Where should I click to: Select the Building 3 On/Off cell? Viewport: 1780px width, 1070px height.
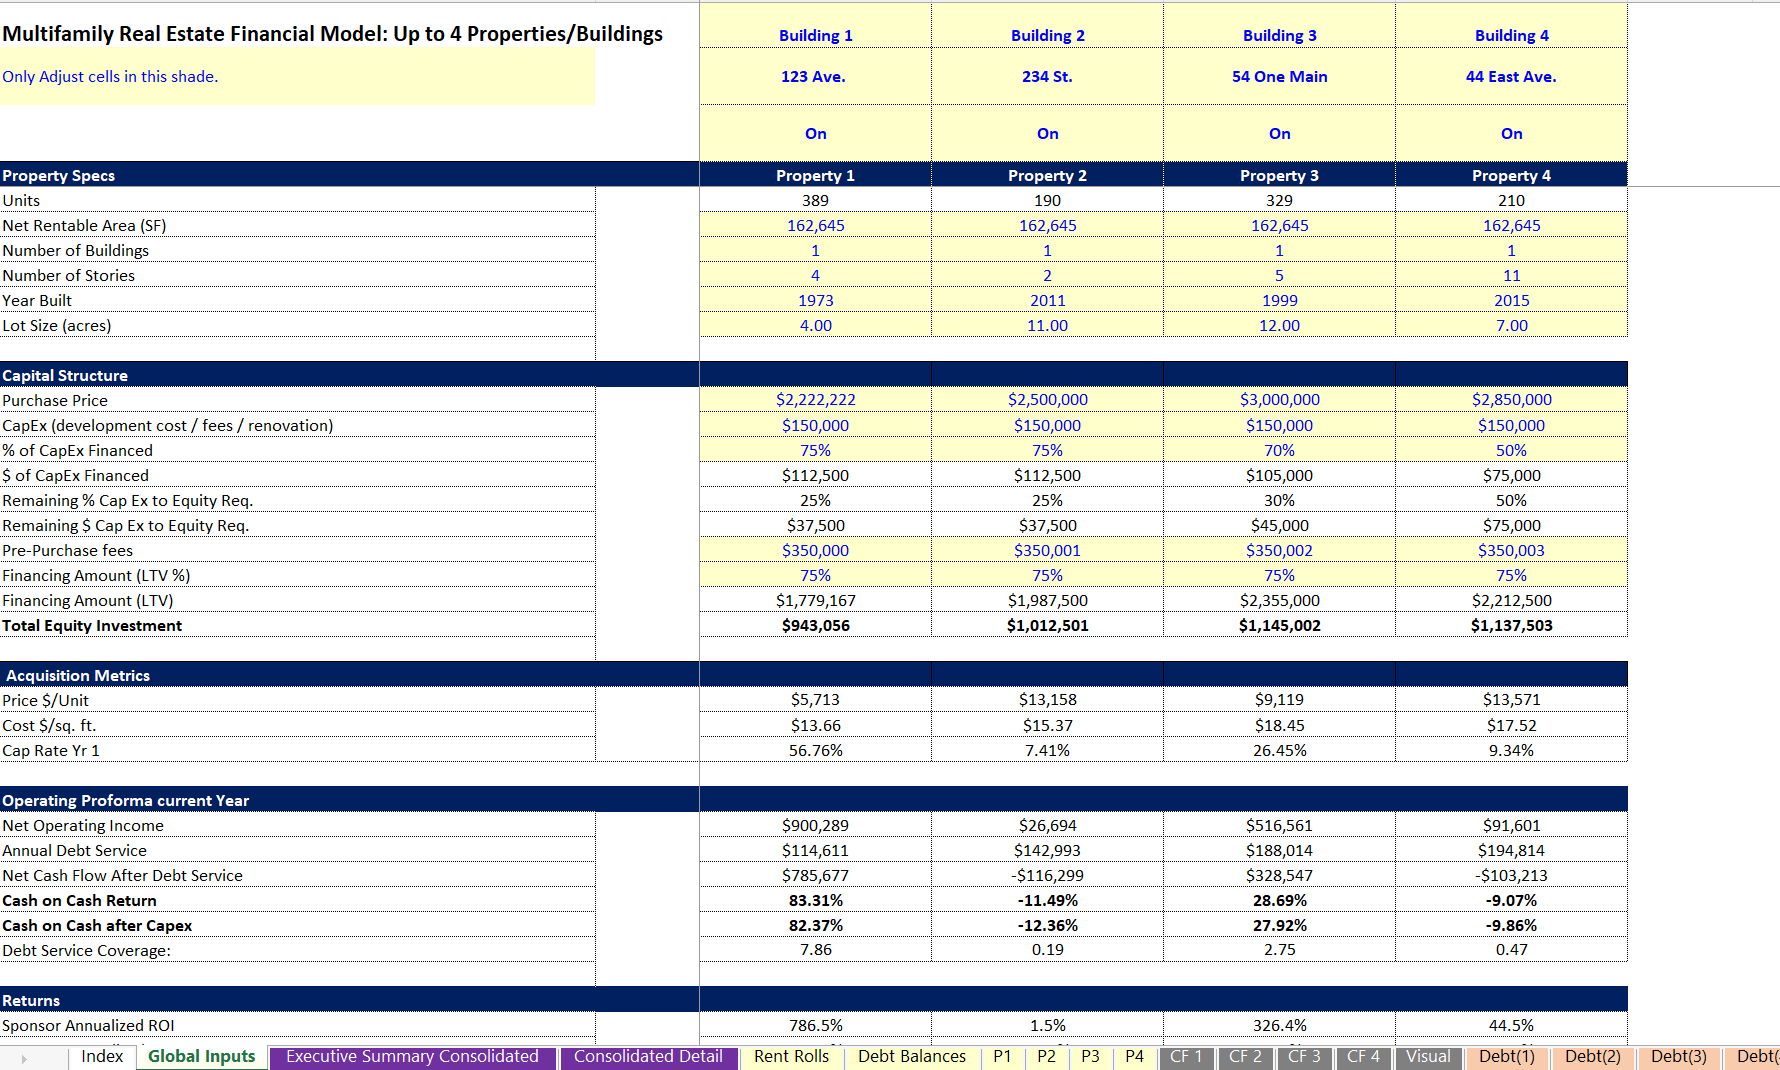pyautogui.click(x=1279, y=133)
